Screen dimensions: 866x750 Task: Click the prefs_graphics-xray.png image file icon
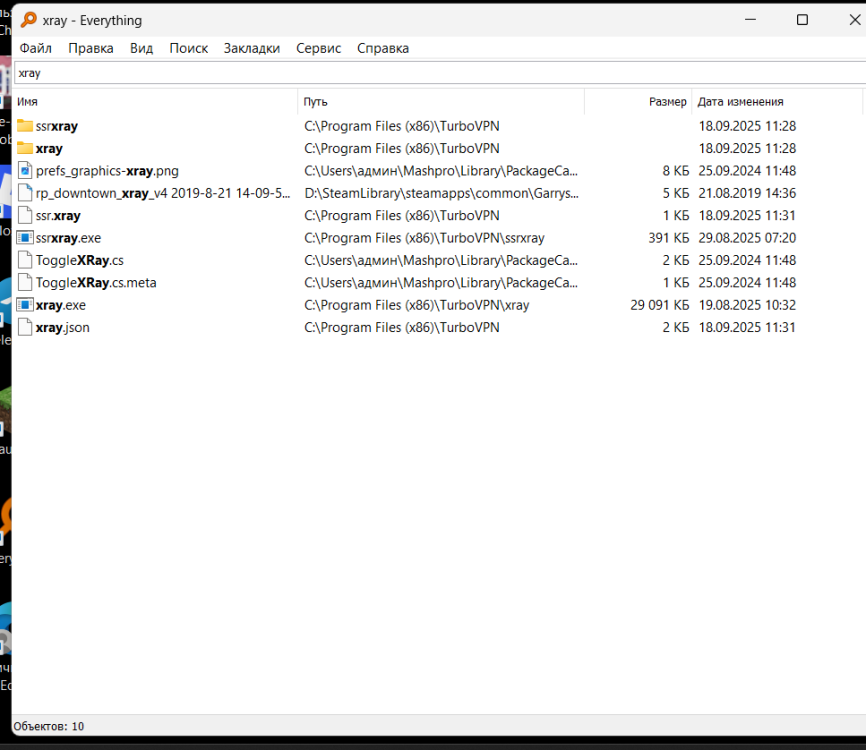click(x=25, y=171)
